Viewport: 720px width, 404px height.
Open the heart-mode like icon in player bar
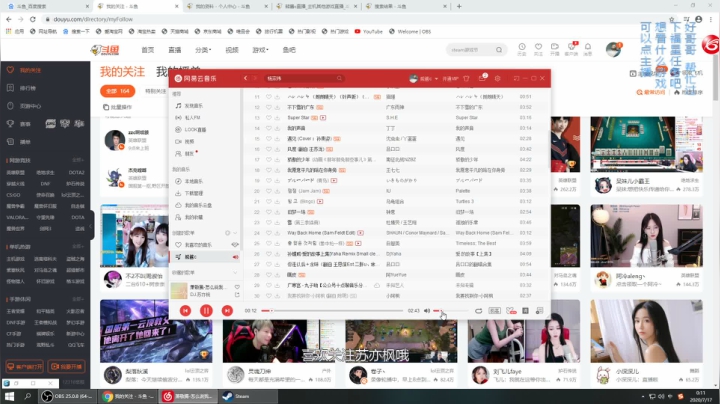[x=511, y=311]
